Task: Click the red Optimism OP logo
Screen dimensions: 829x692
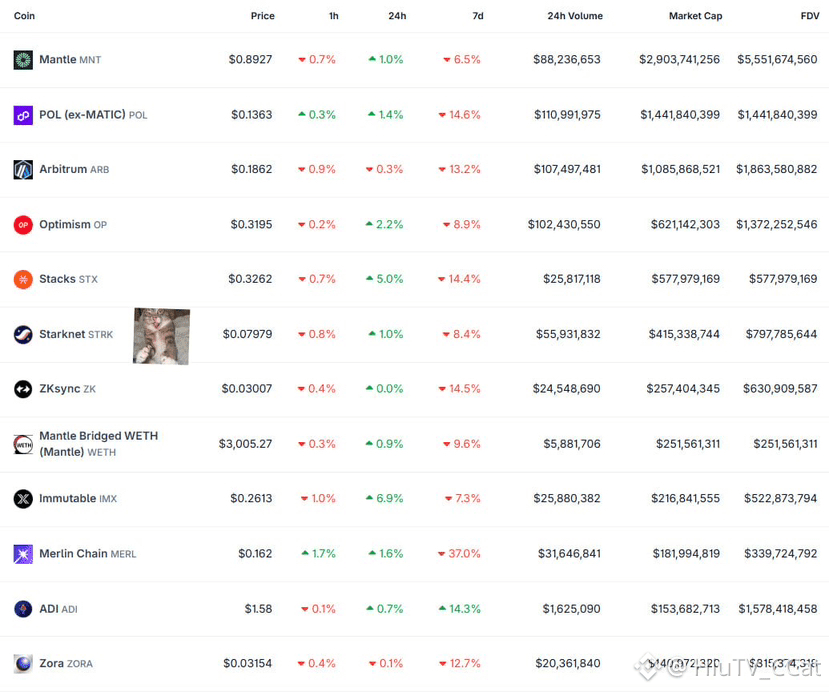Action: coord(23,225)
